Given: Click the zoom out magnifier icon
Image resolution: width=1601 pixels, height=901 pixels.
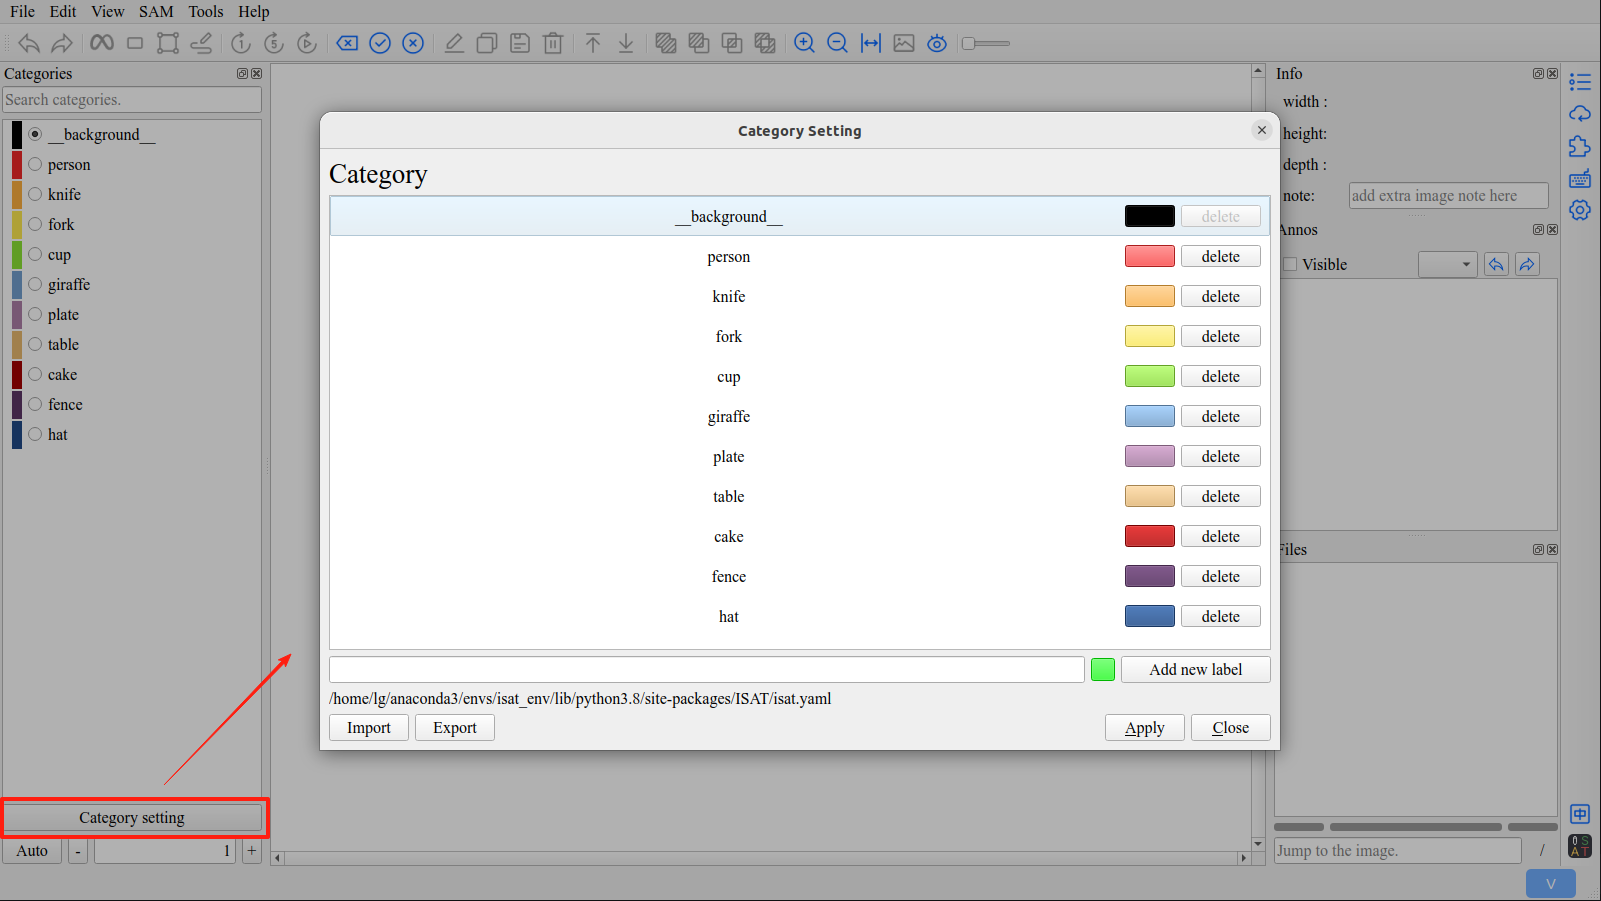Looking at the screenshot, I should [838, 43].
